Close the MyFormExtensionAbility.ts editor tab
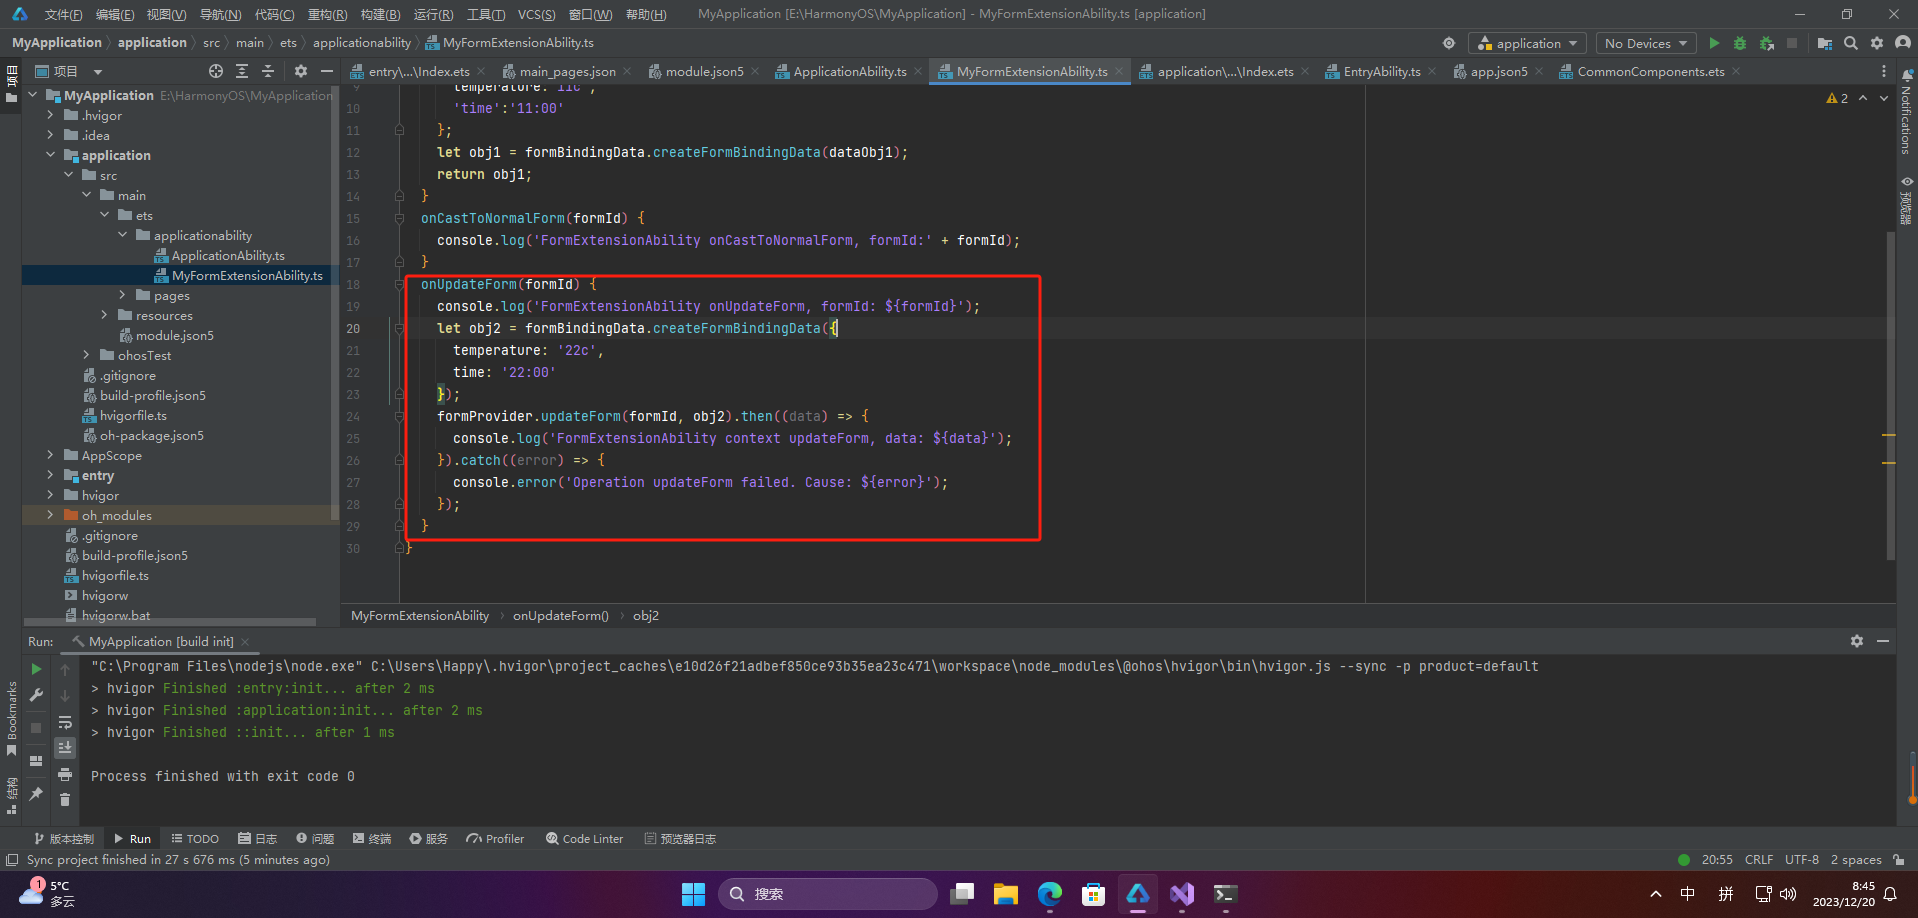 [1120, 71]
